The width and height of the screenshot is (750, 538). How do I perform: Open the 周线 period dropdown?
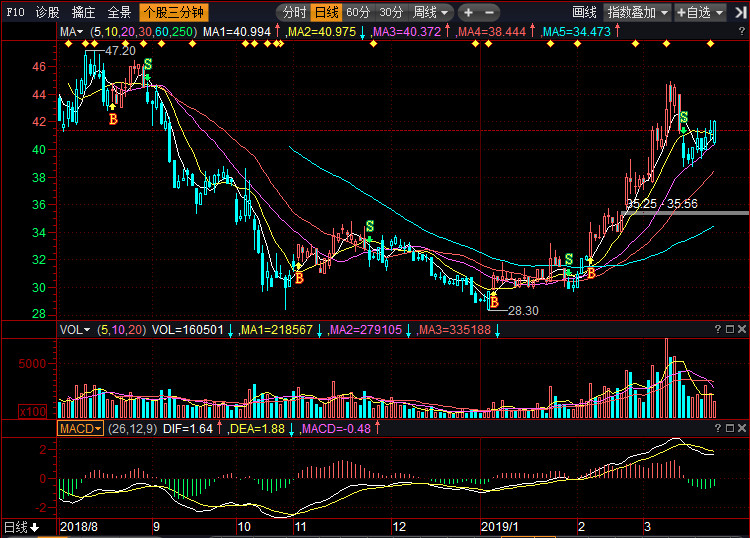coord(430,12)
